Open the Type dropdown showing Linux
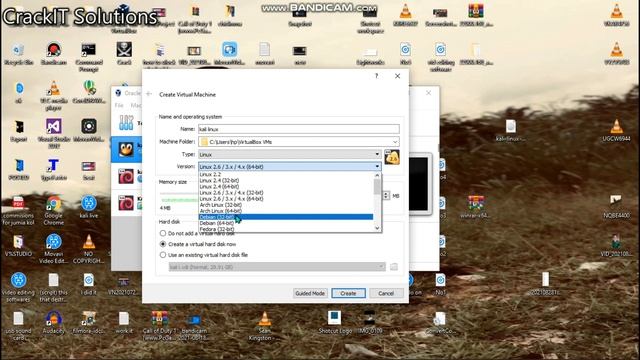Image resolution: width=640 pixels, height=360 pixels. 289,155
